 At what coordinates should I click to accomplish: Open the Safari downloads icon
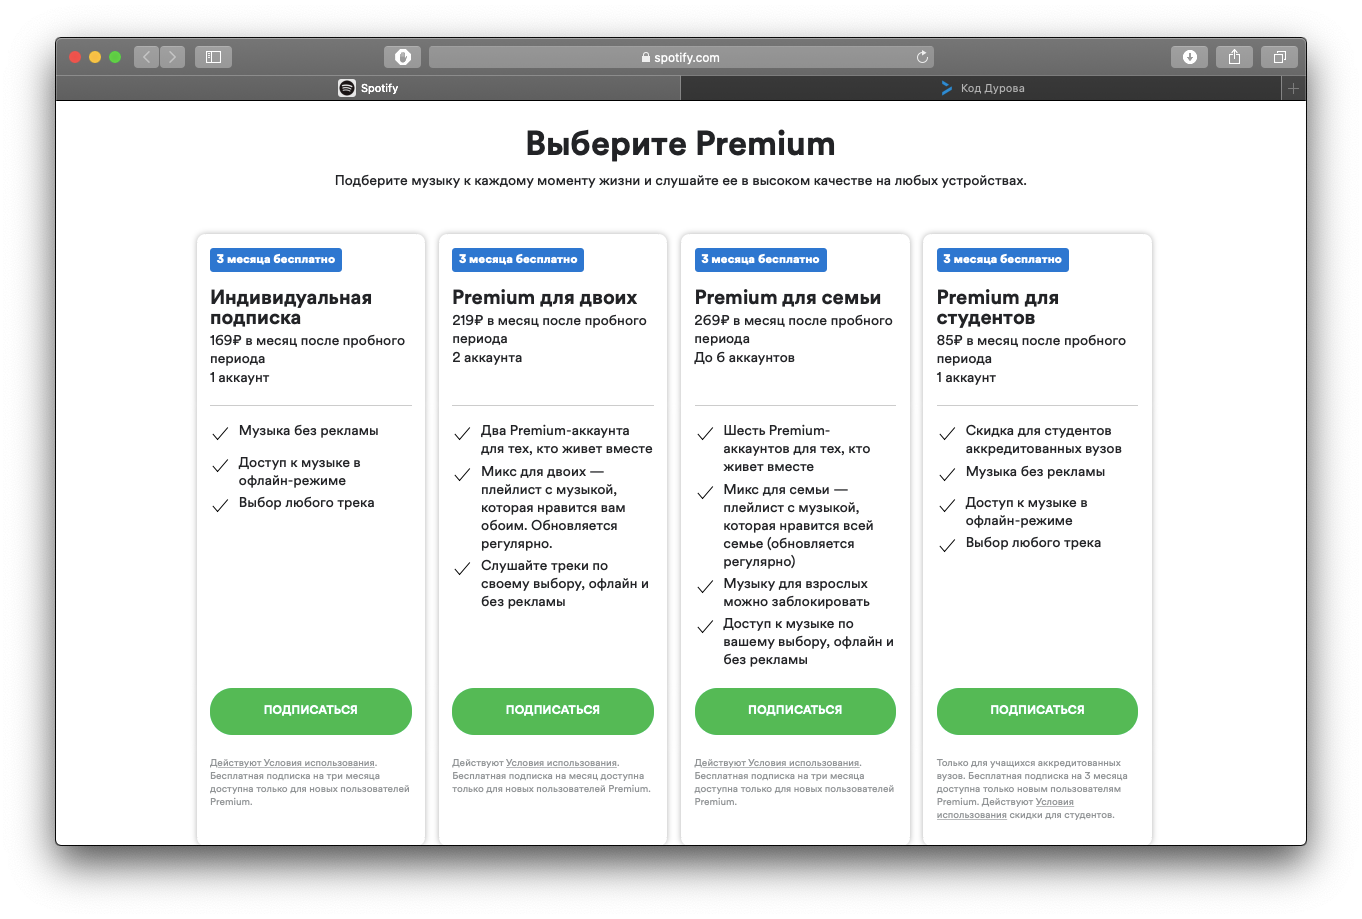[1189, 57]
